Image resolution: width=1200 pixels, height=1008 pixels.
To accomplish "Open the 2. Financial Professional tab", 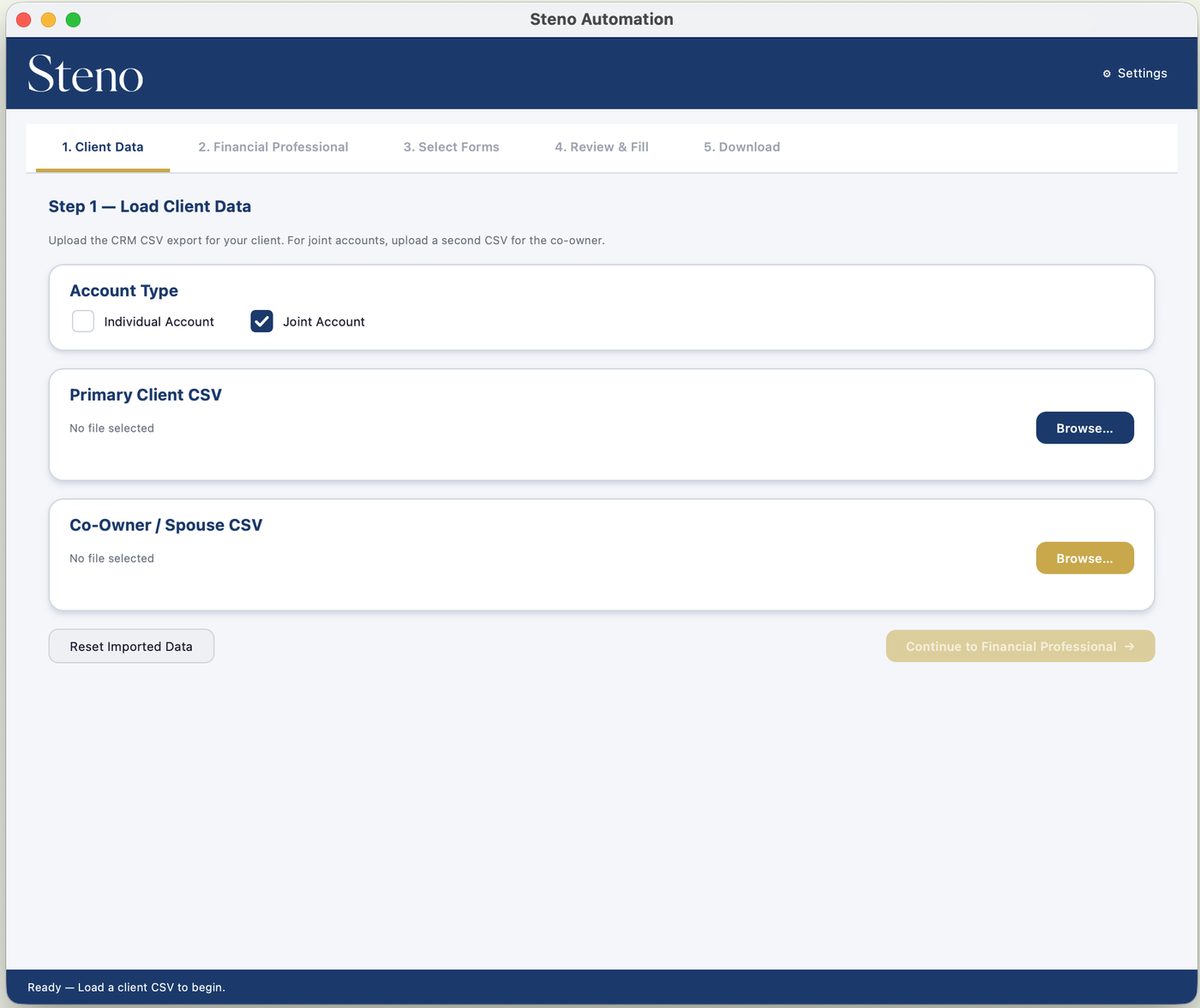I will (x=273, y=147).
